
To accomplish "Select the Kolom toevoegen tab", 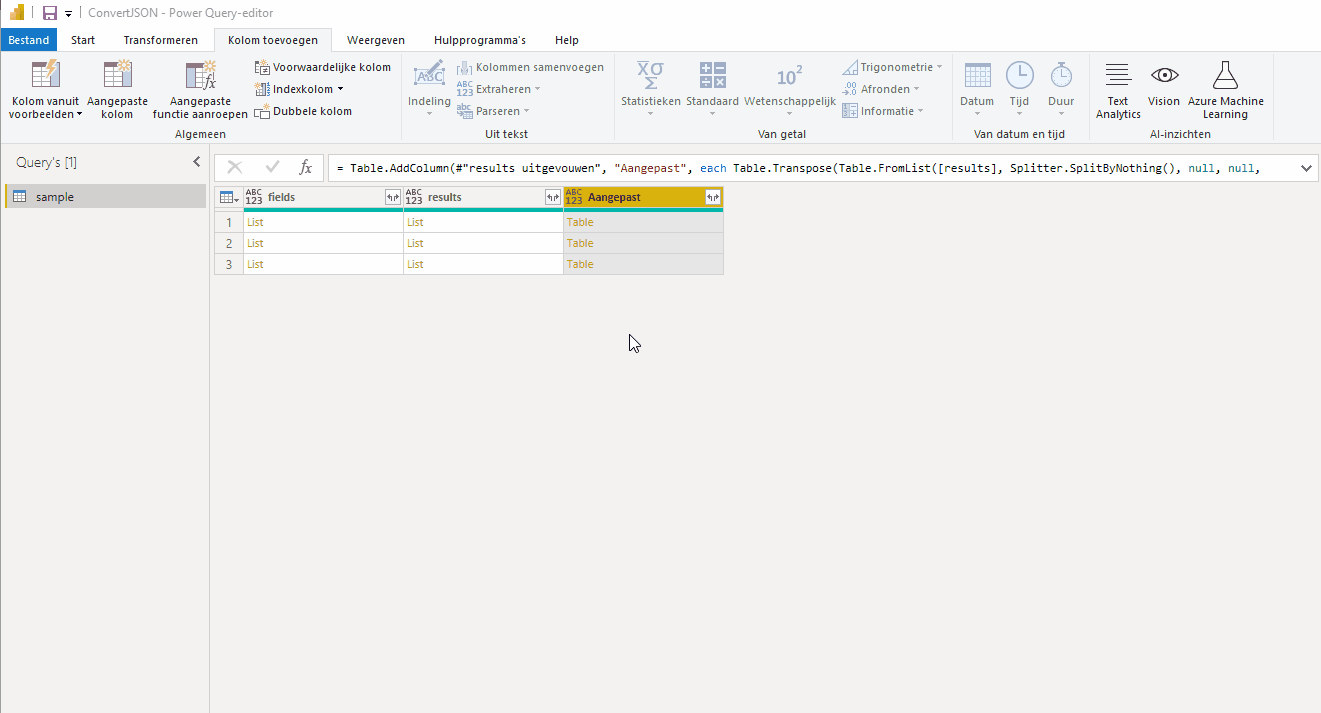I will pos(273,40).
